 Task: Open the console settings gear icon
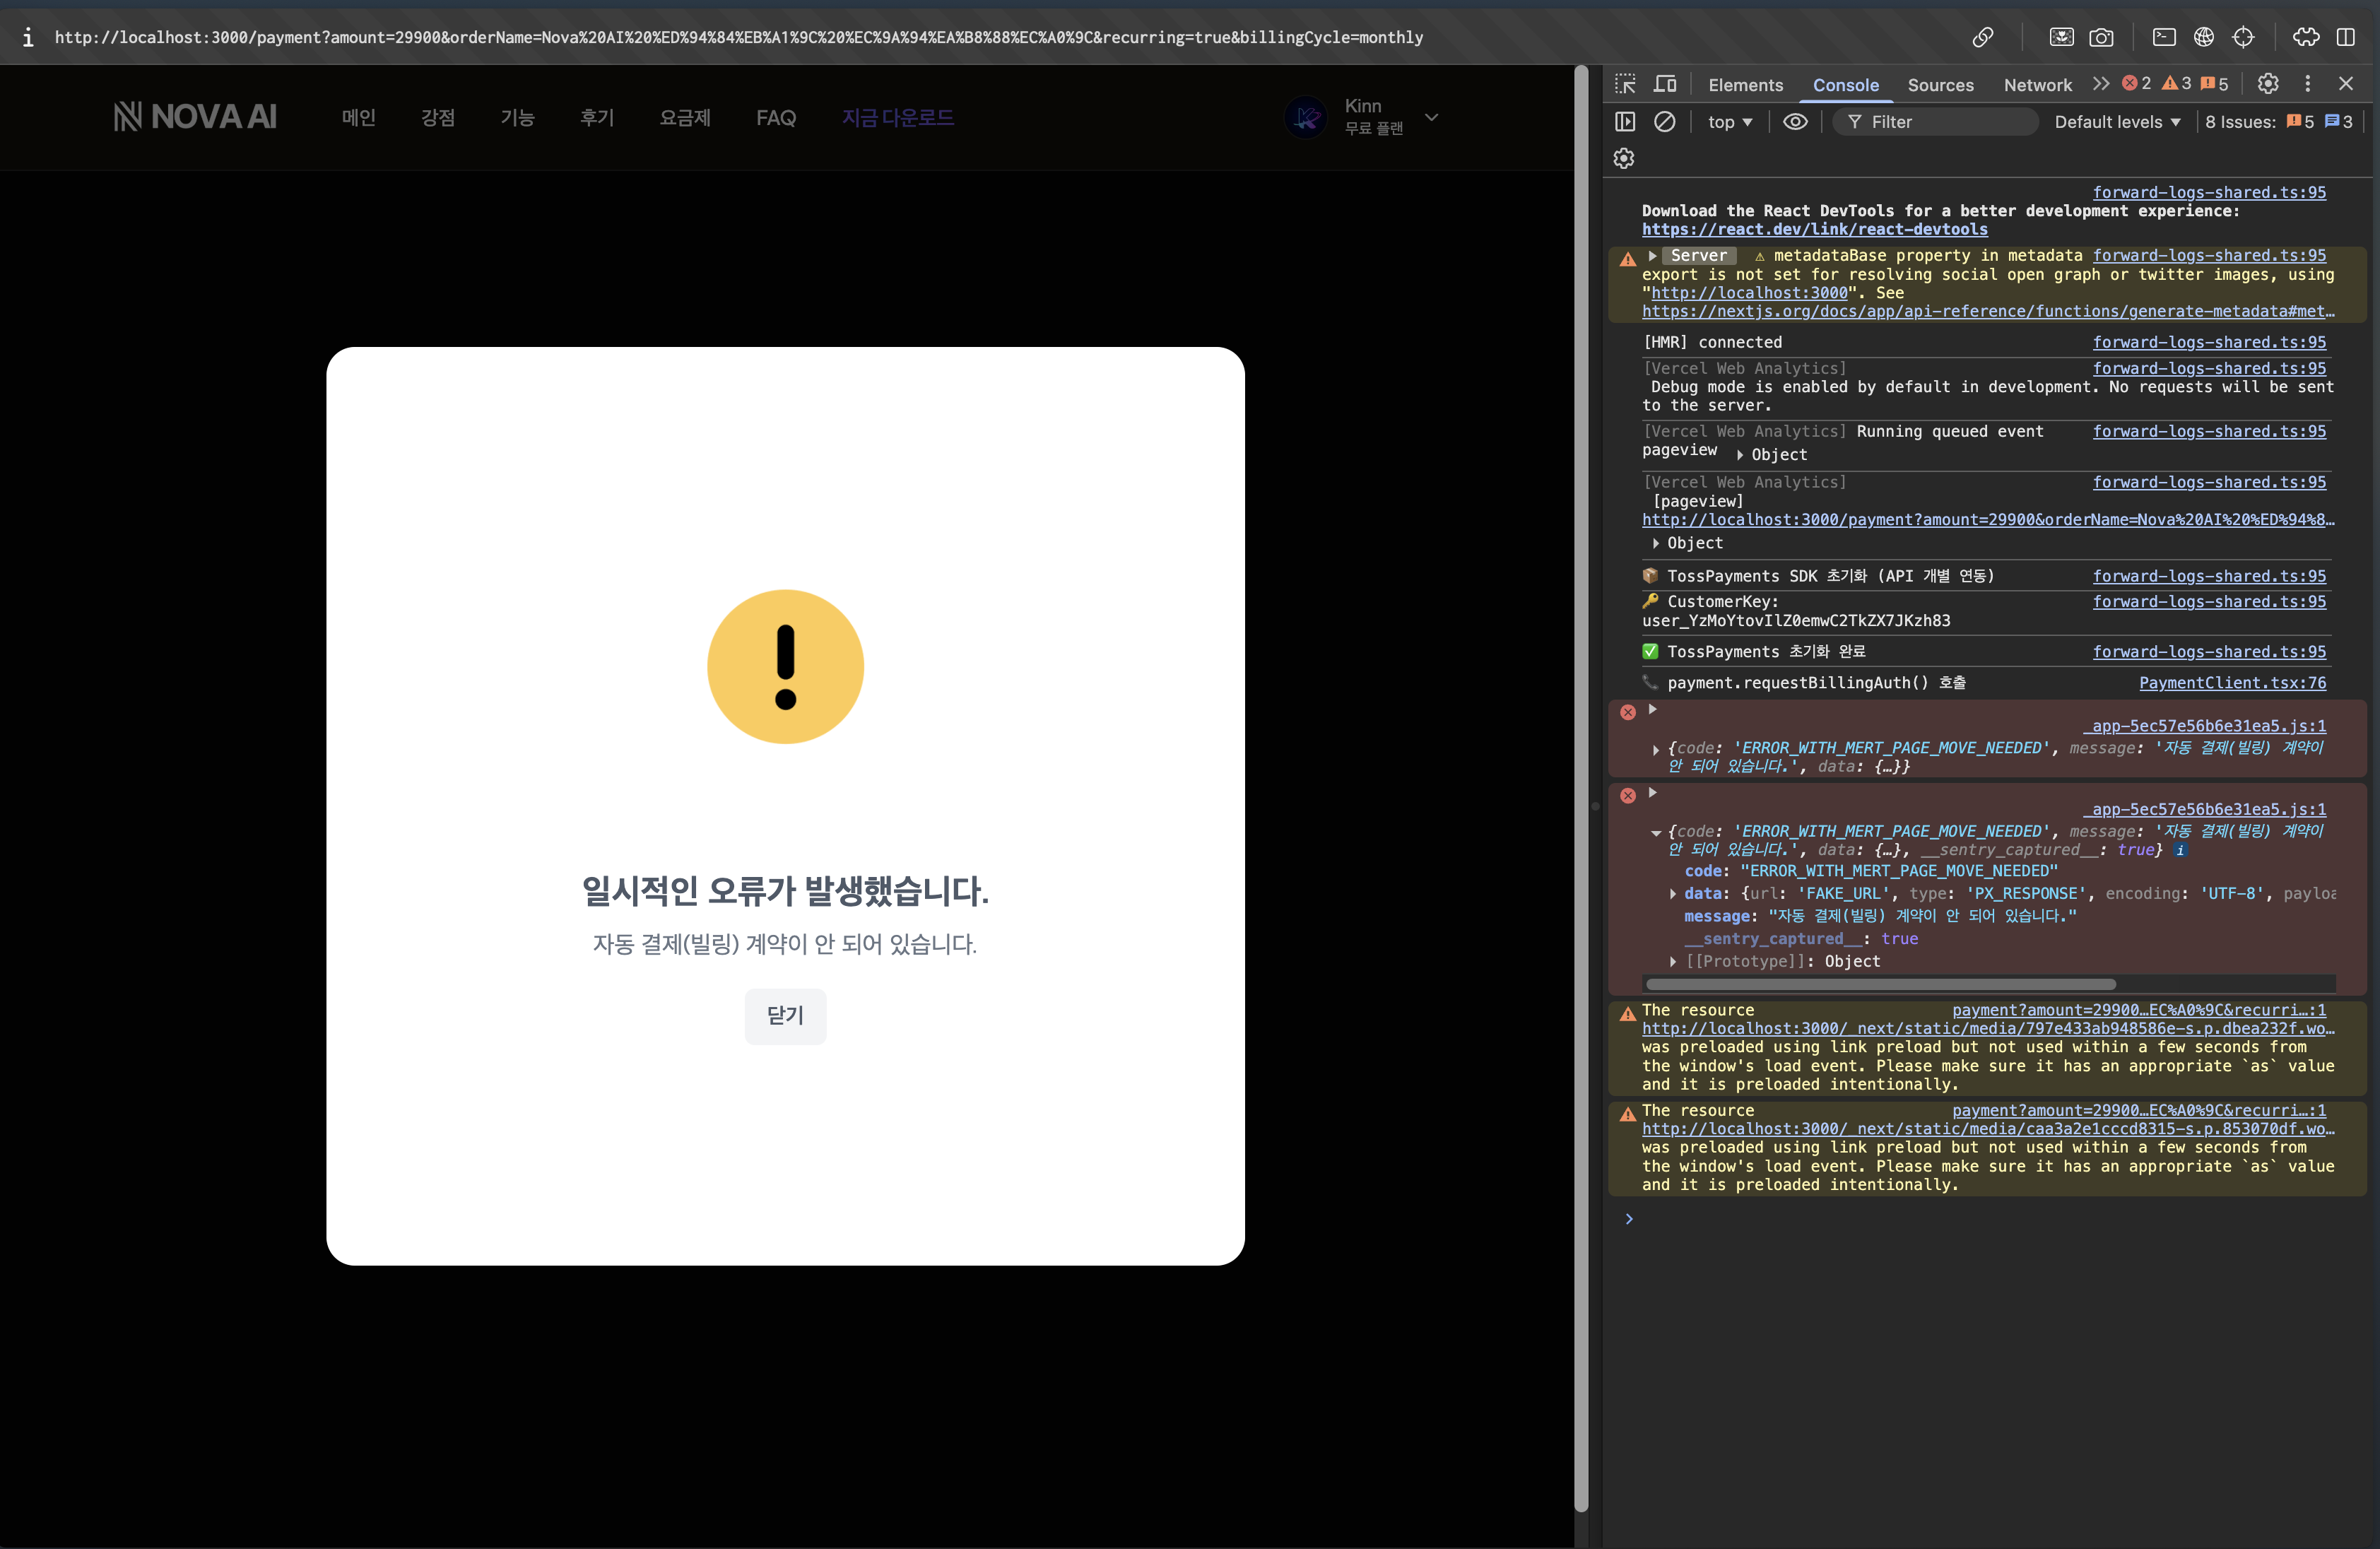point(1624,158)
